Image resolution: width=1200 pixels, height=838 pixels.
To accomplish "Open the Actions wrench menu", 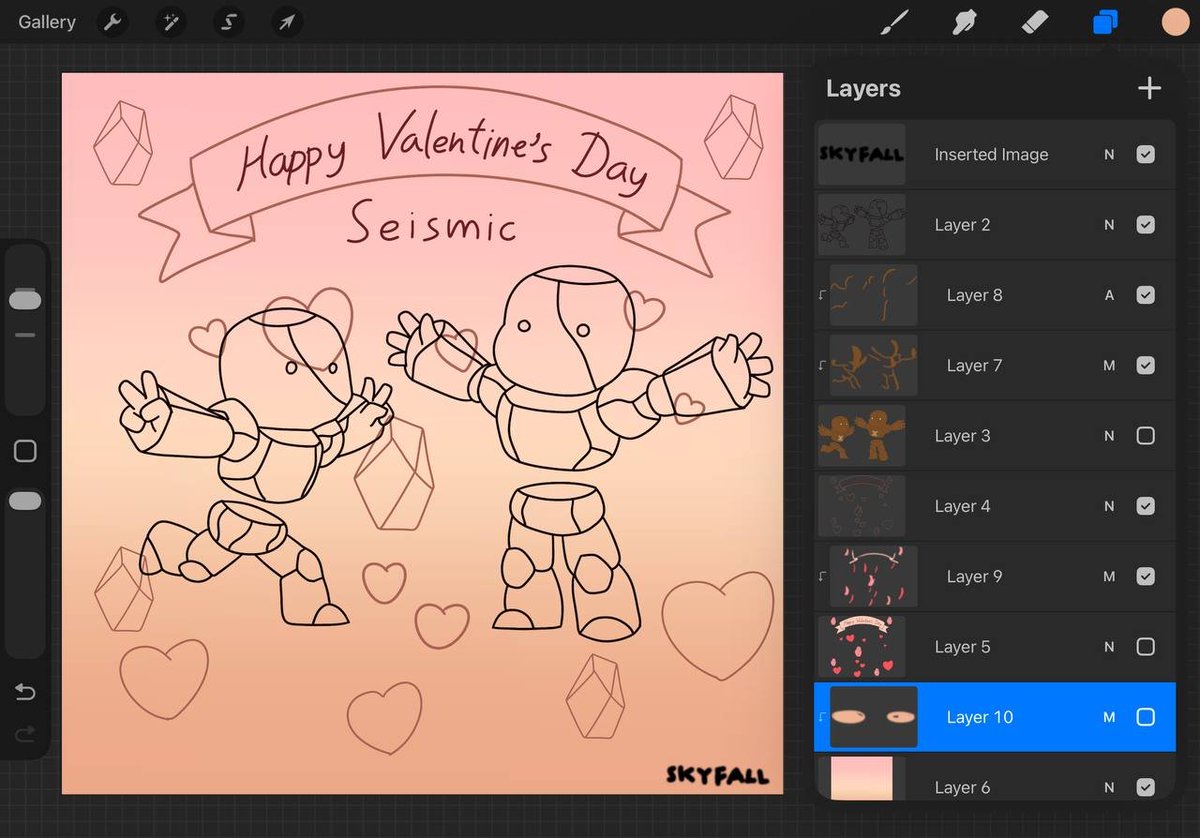I will pyautogui.click(x=113, y=22).
